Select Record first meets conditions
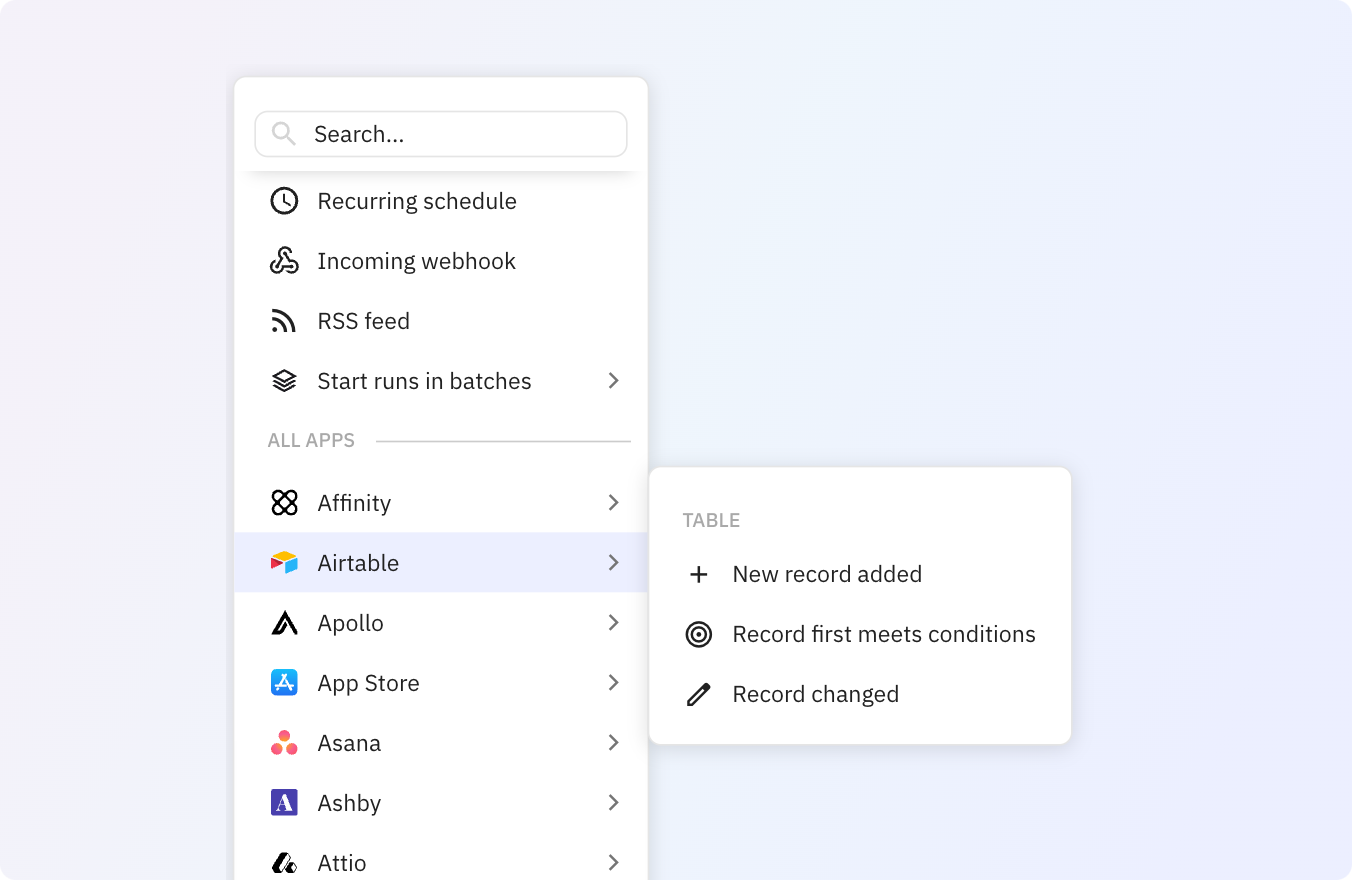This screenshot has width=1352, height=880. (x=860, y=634)
